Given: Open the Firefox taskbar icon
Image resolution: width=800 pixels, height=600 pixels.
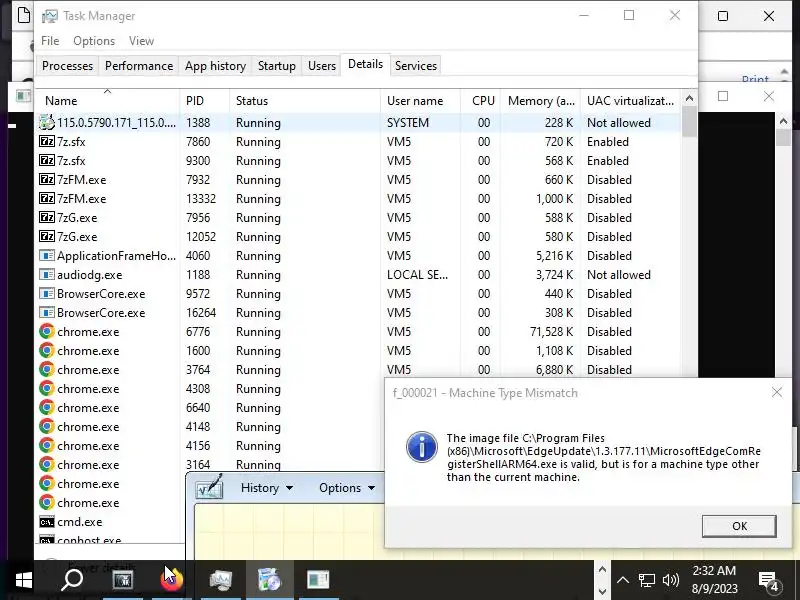Looking at the screenshot, I should (x=171, y=580).
